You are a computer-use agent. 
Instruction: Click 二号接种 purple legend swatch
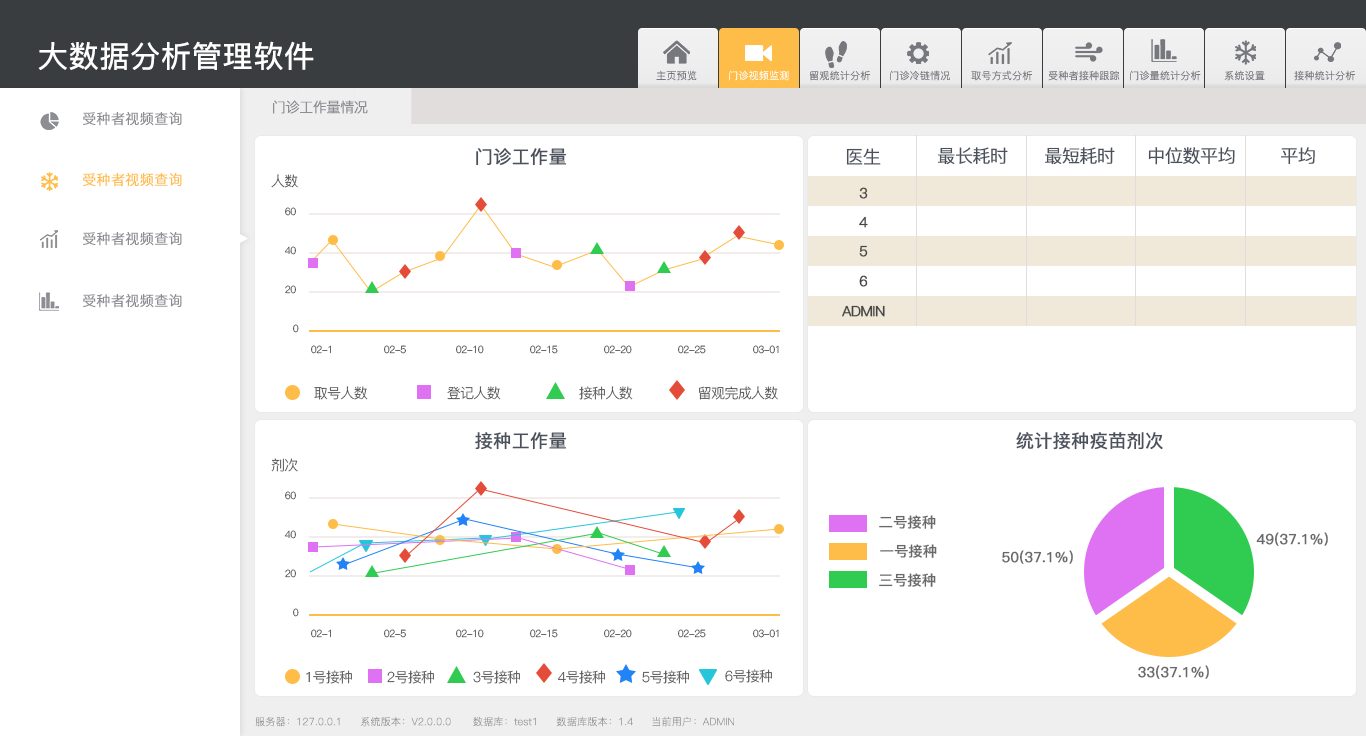848,523
